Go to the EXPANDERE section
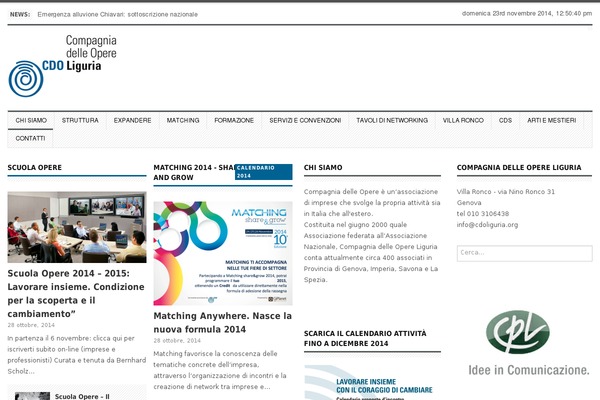Screen dimensions: 600x400 pyautogui.click(x=132, y=121)
